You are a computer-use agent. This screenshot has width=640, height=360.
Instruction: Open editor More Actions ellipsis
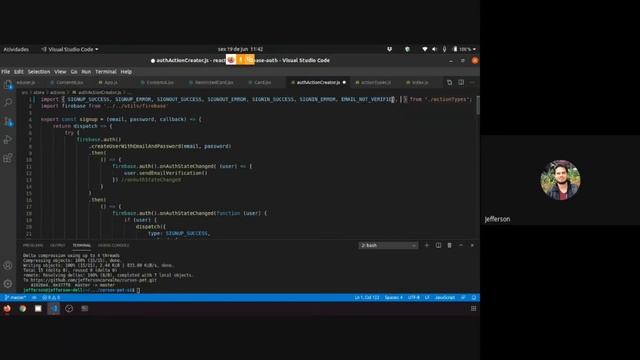[472, 82]
